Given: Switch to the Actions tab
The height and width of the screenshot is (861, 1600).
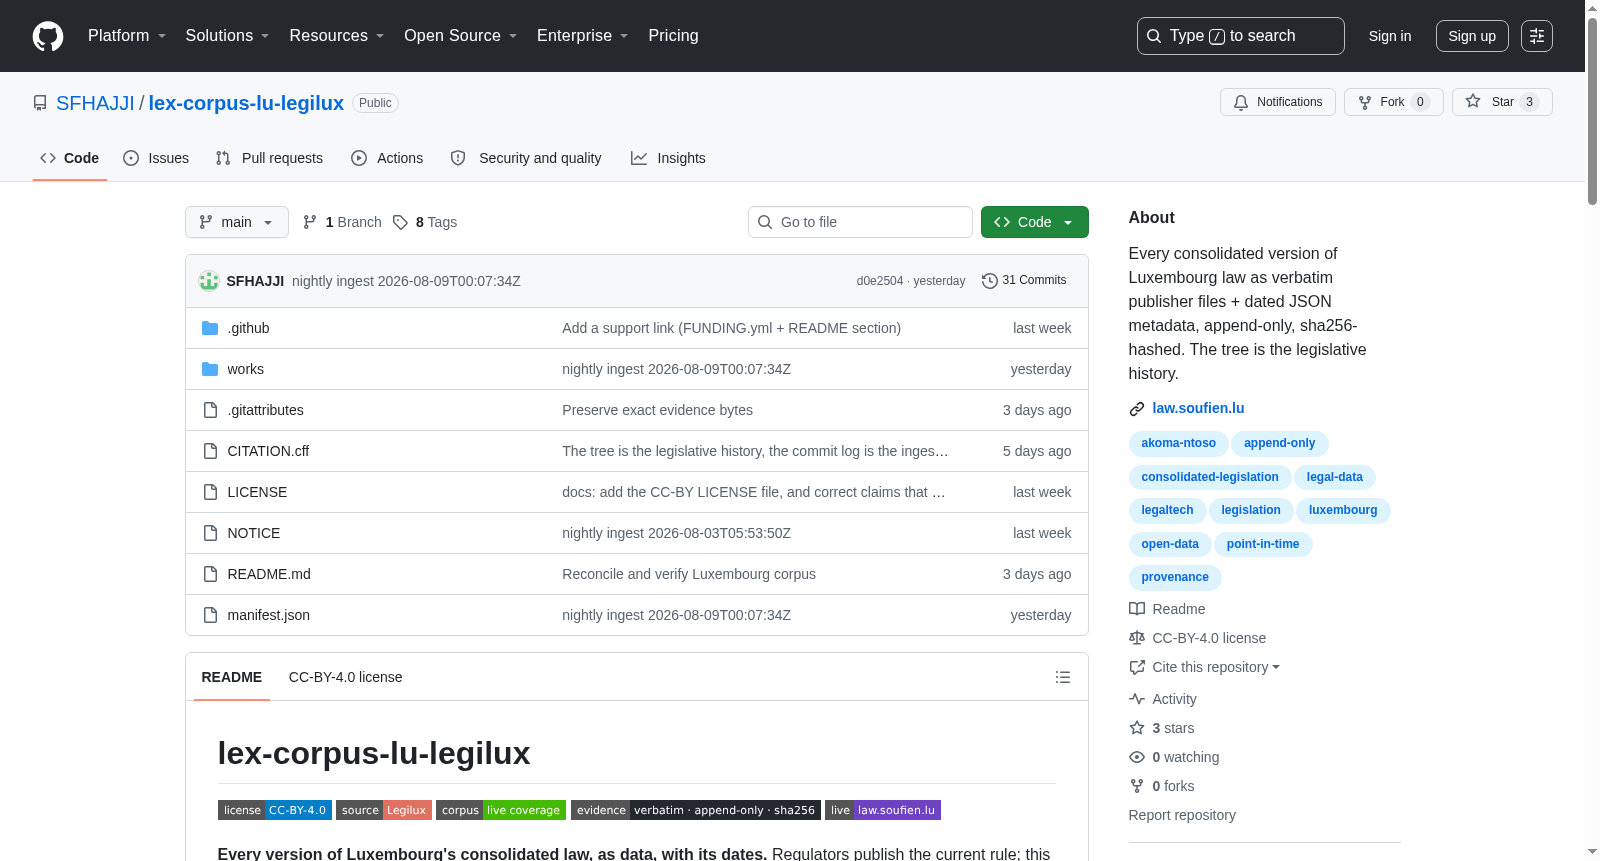Looking at the screenshot, I should pos(387,158).
